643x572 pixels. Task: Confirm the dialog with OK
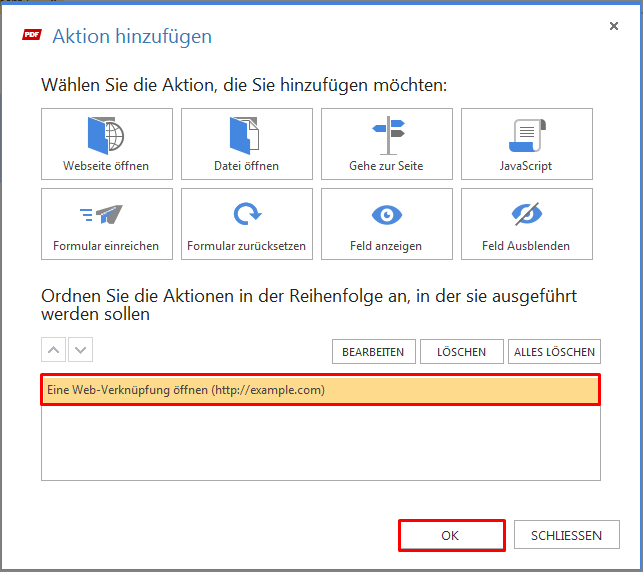click(451, 535)
